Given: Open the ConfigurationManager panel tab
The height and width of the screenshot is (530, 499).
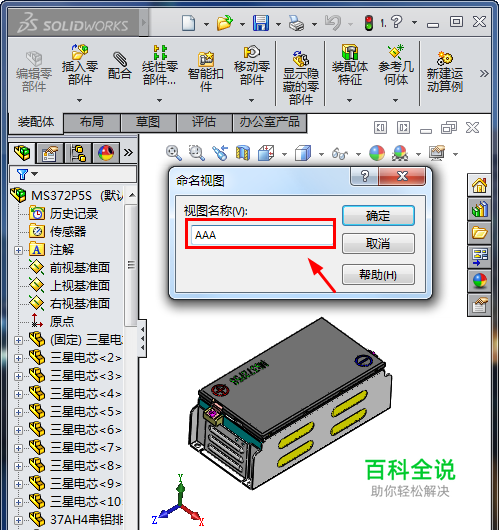Looking at the screenshot, I should click(78, 153).
